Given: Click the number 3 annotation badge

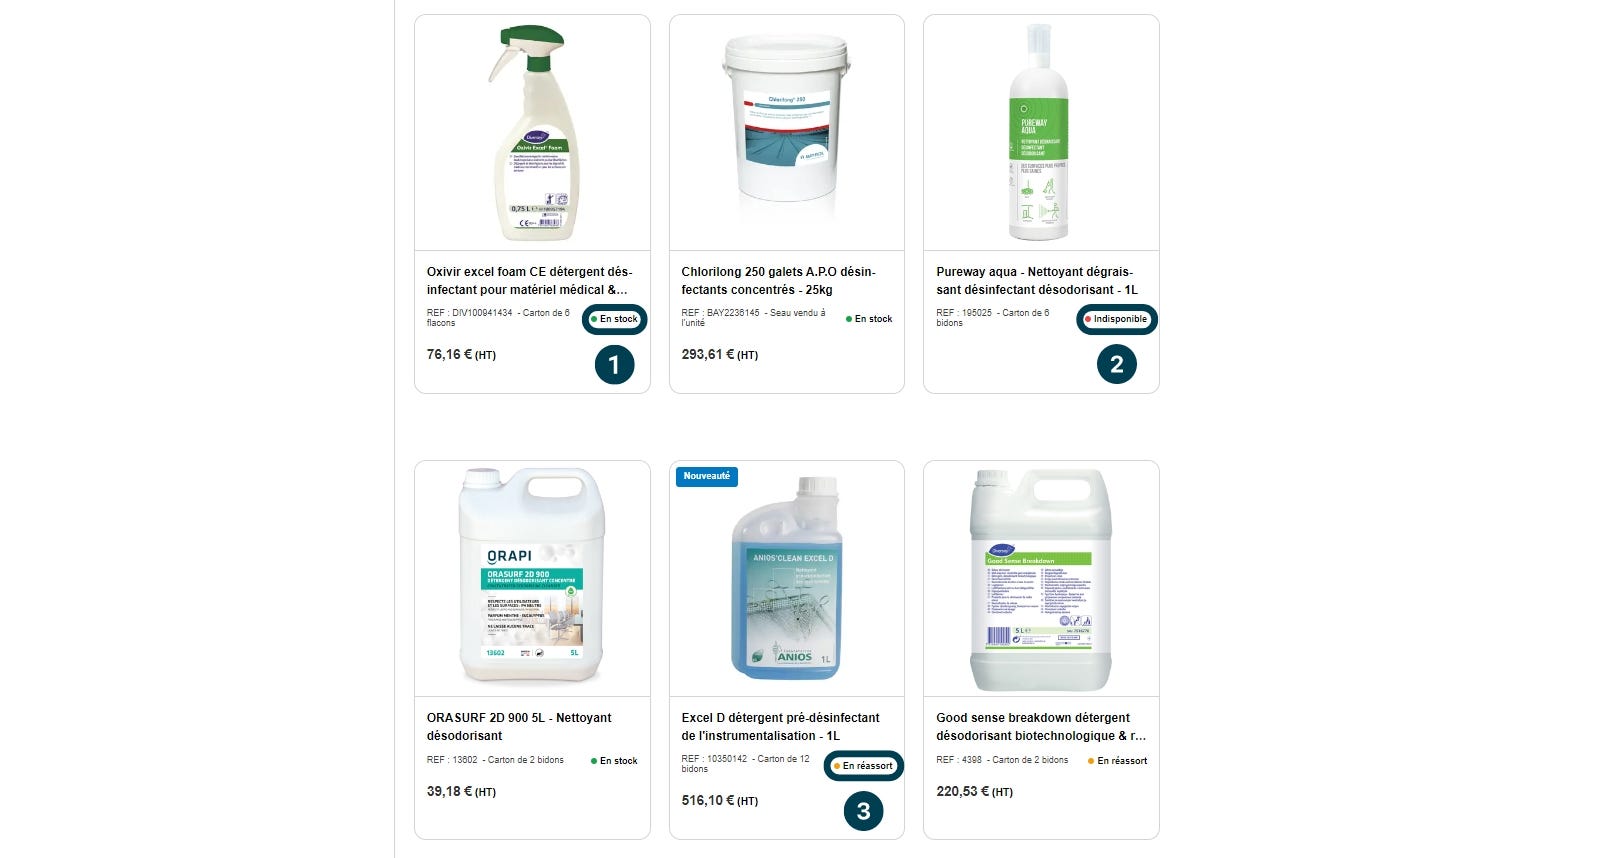Looking at the screenshot, I should 863,811.
